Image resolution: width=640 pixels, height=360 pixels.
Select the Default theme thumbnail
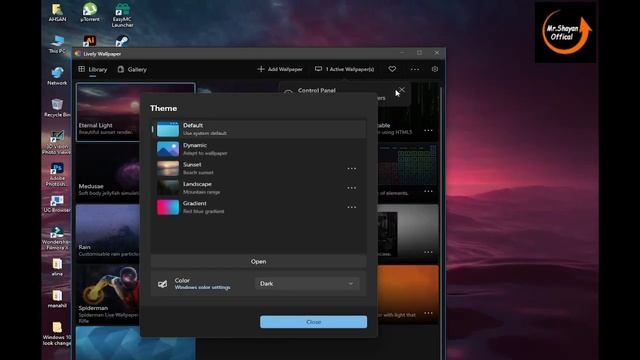(x=168, y=129)
